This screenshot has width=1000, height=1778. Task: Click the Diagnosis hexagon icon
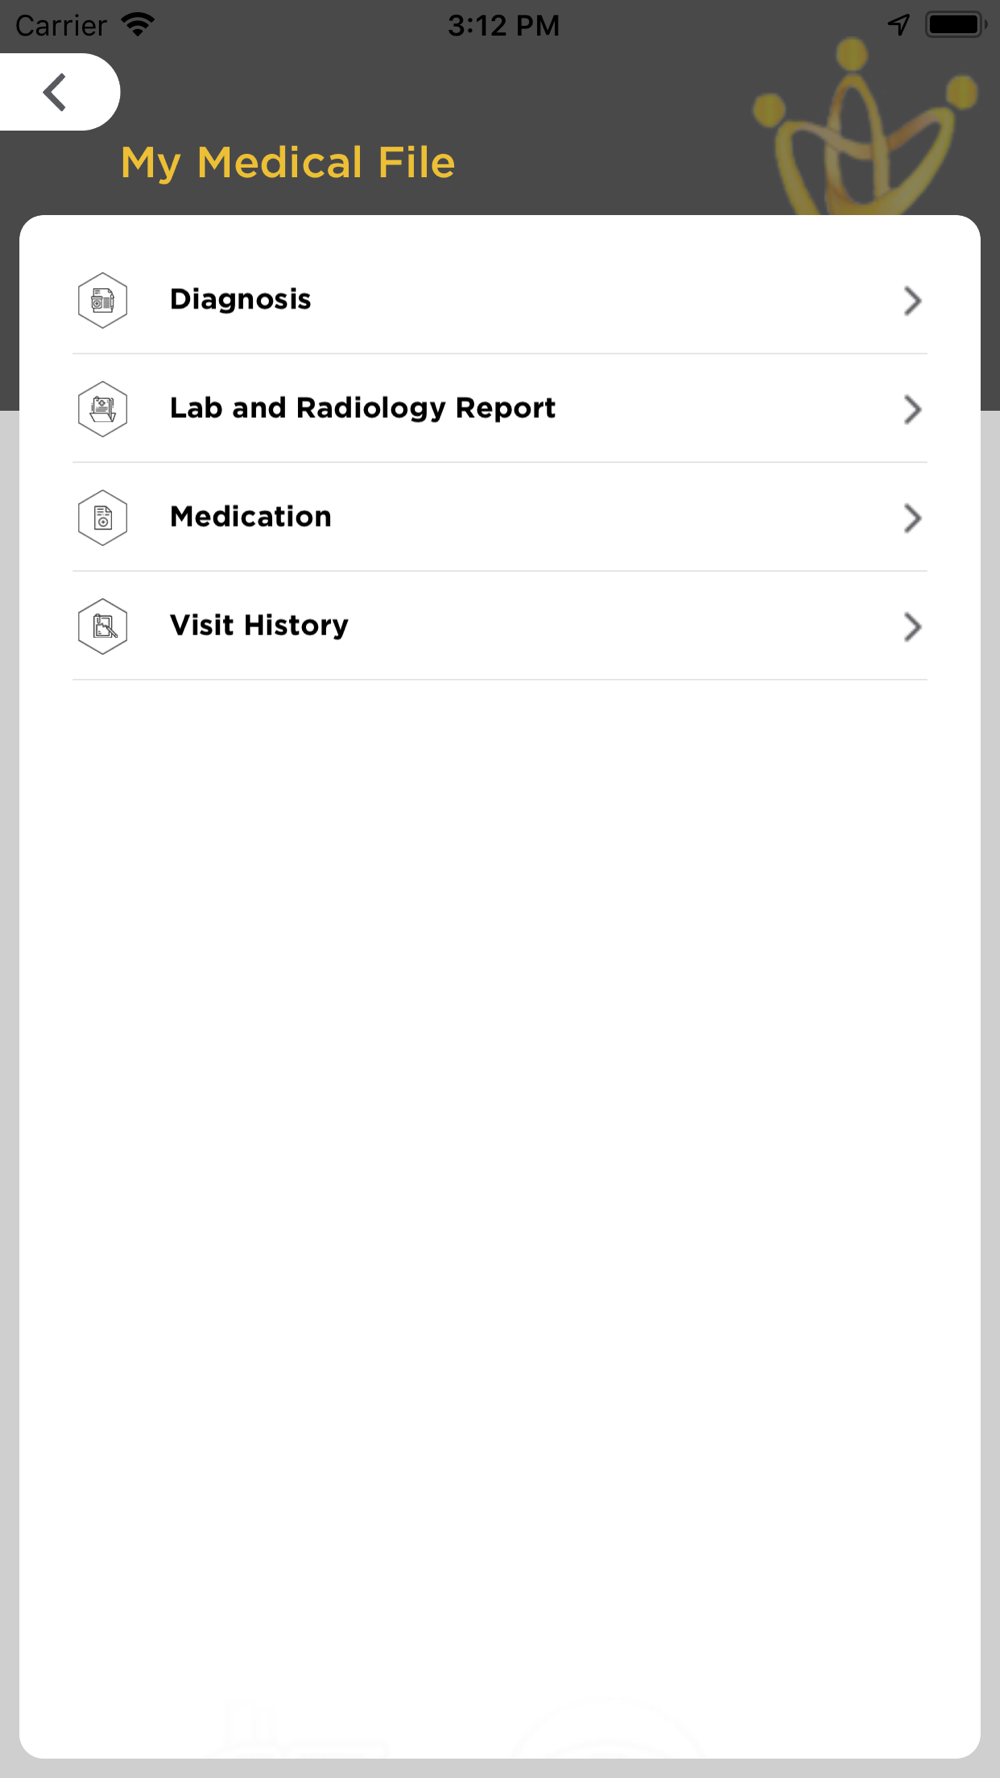pos(103,300)
